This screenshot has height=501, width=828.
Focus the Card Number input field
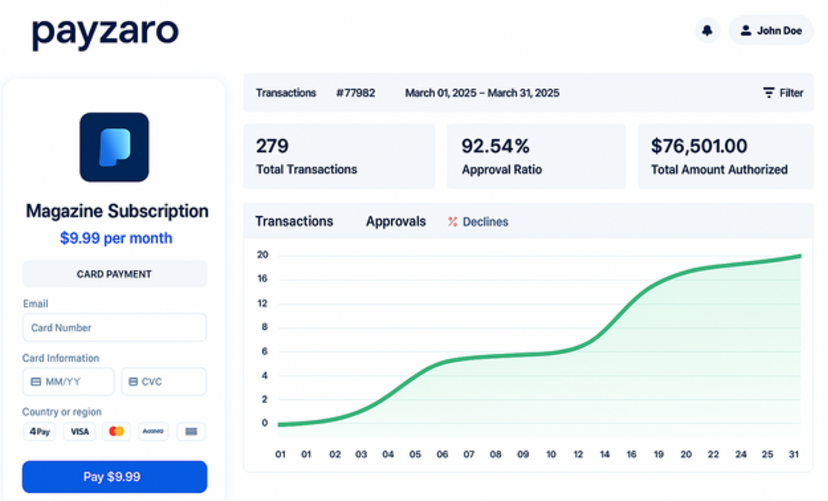(x=114, y=328)
